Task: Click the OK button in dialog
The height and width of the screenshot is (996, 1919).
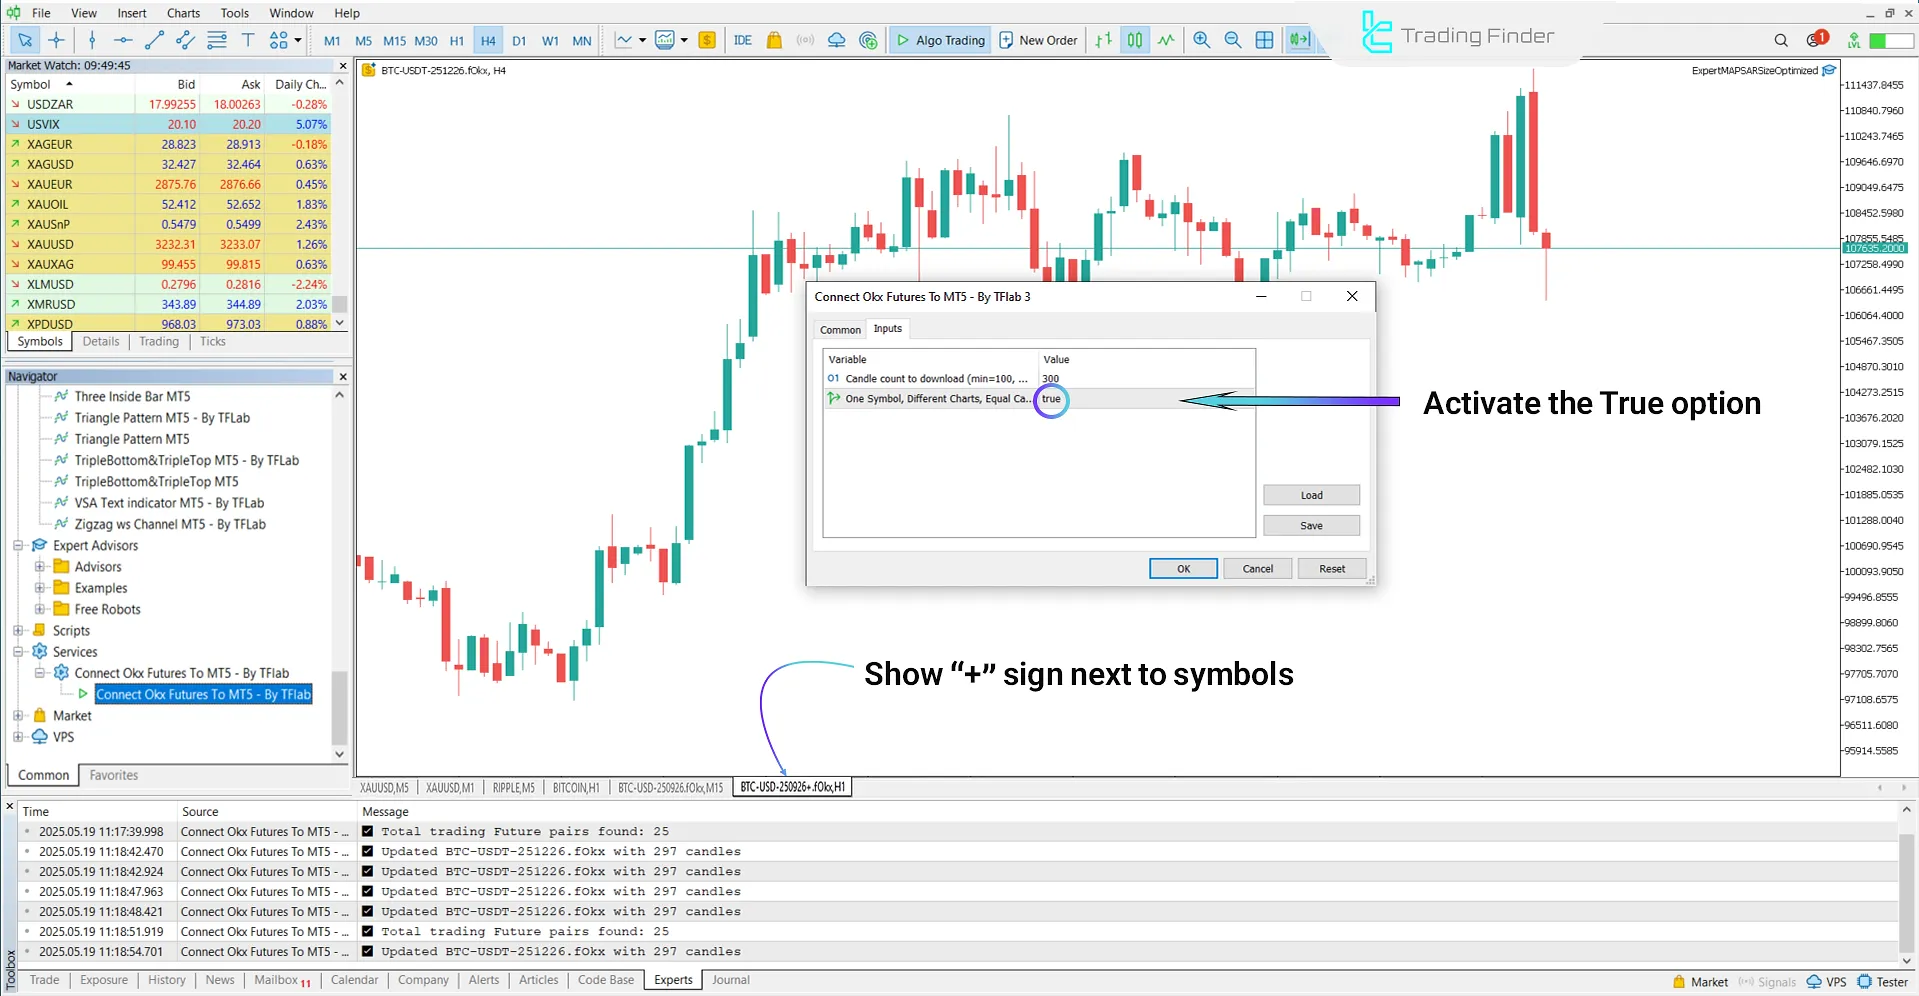Action: point(1182,568)
